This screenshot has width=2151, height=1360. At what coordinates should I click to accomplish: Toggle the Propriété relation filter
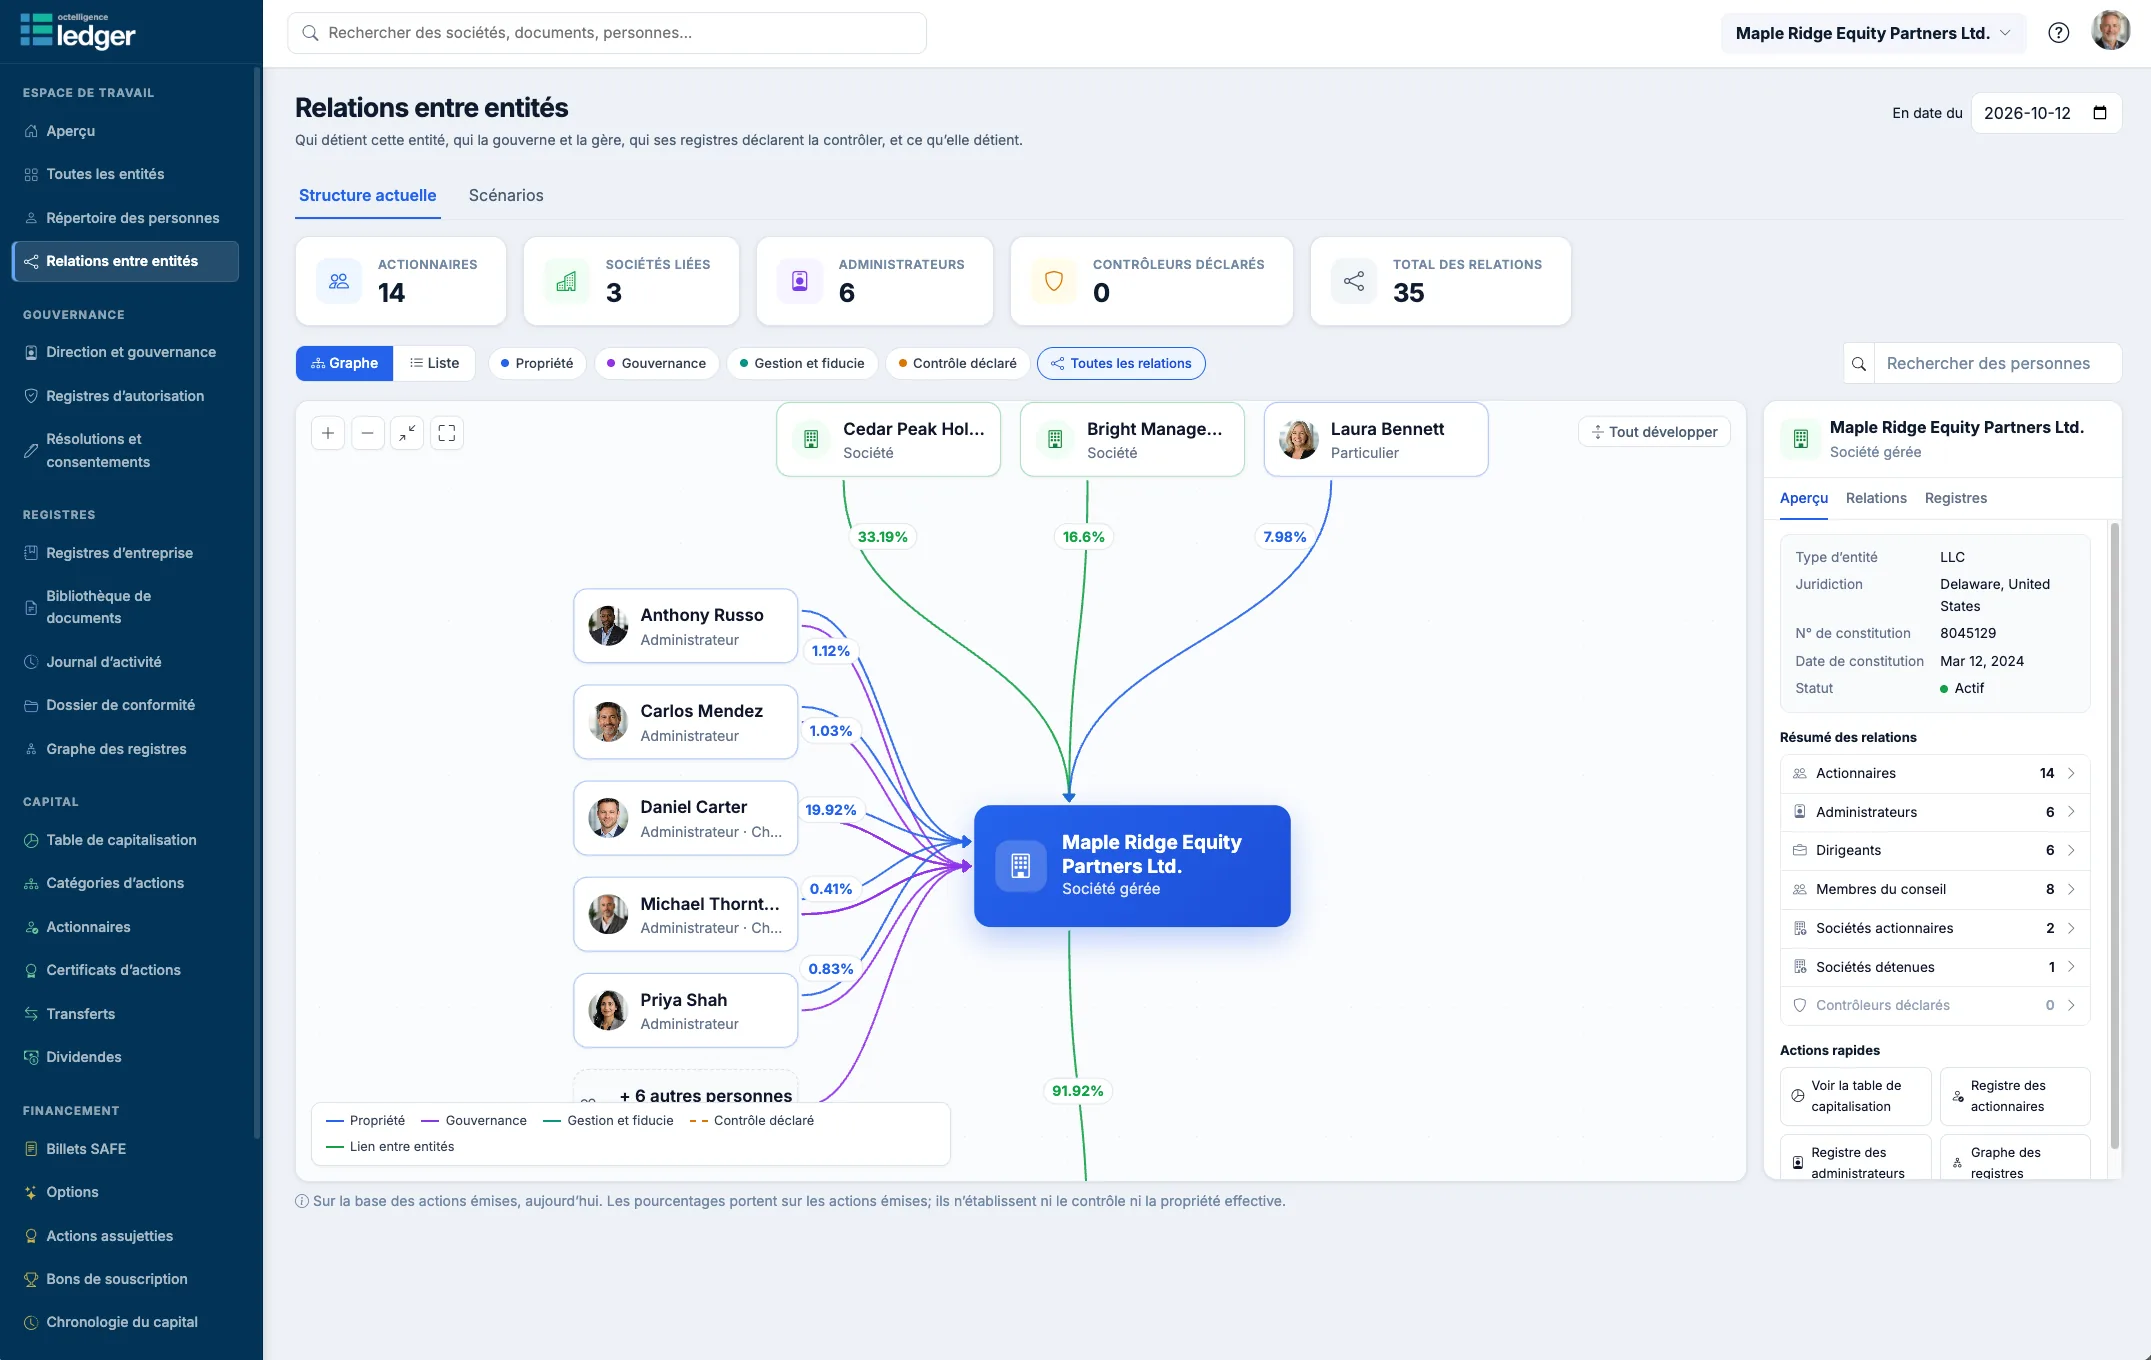[537, 363]
